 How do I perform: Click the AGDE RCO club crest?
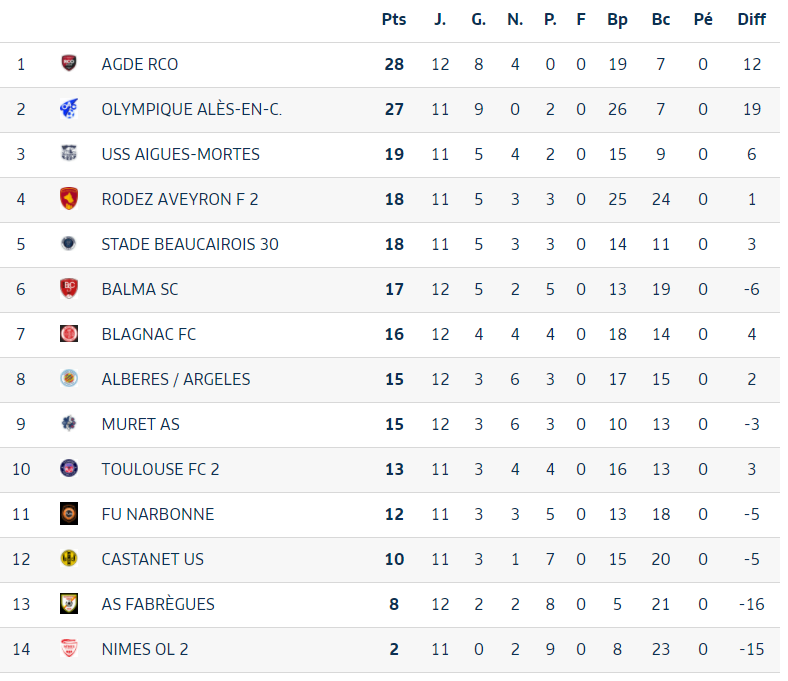point(69,63)
